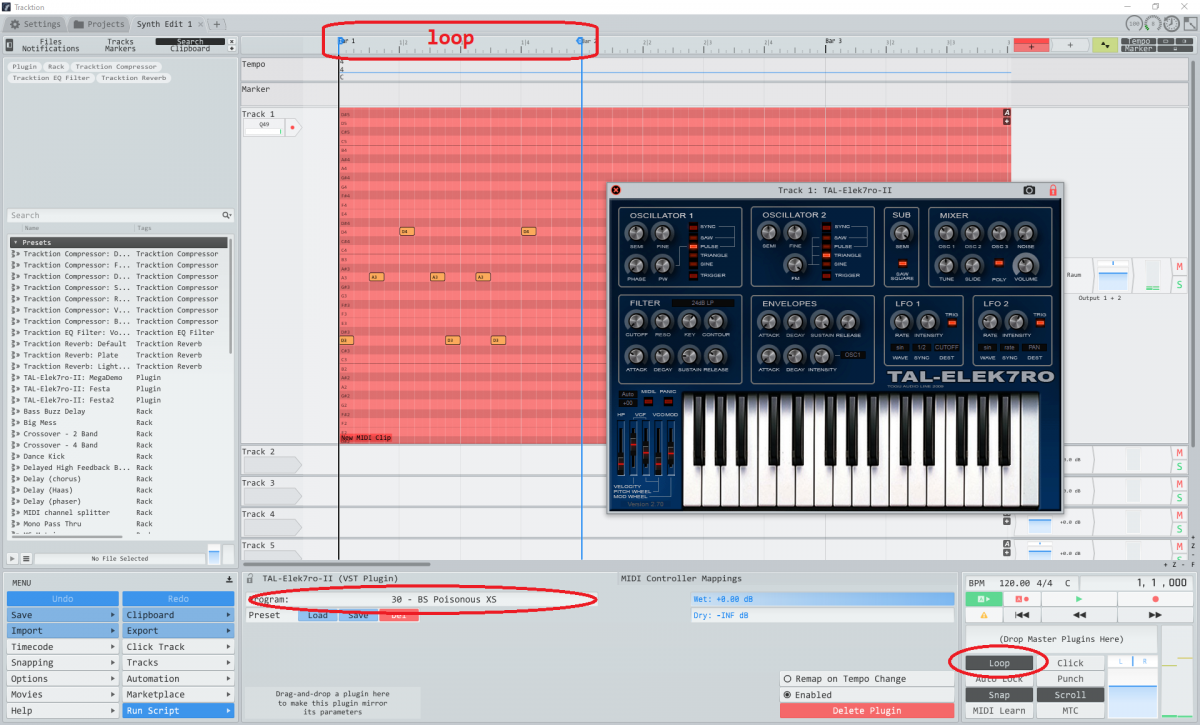
Task: Click the Redo button
Action: click(178, 599)
